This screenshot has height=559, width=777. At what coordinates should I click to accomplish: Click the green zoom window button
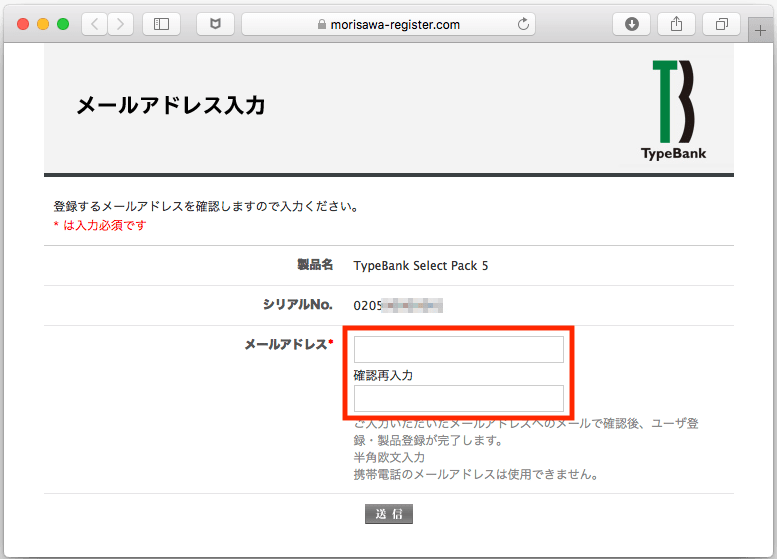click(63, 24)
